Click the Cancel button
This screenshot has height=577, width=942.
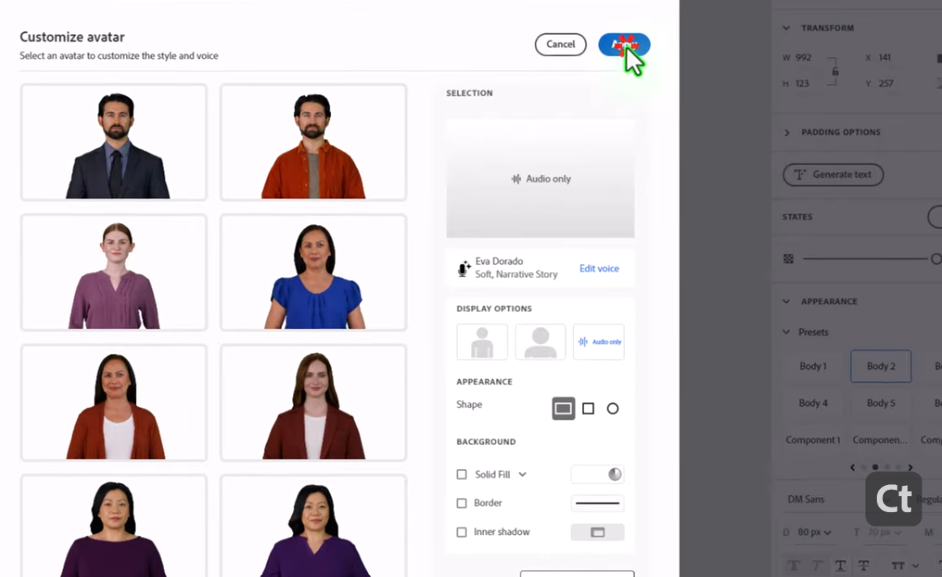click(560, 44)
